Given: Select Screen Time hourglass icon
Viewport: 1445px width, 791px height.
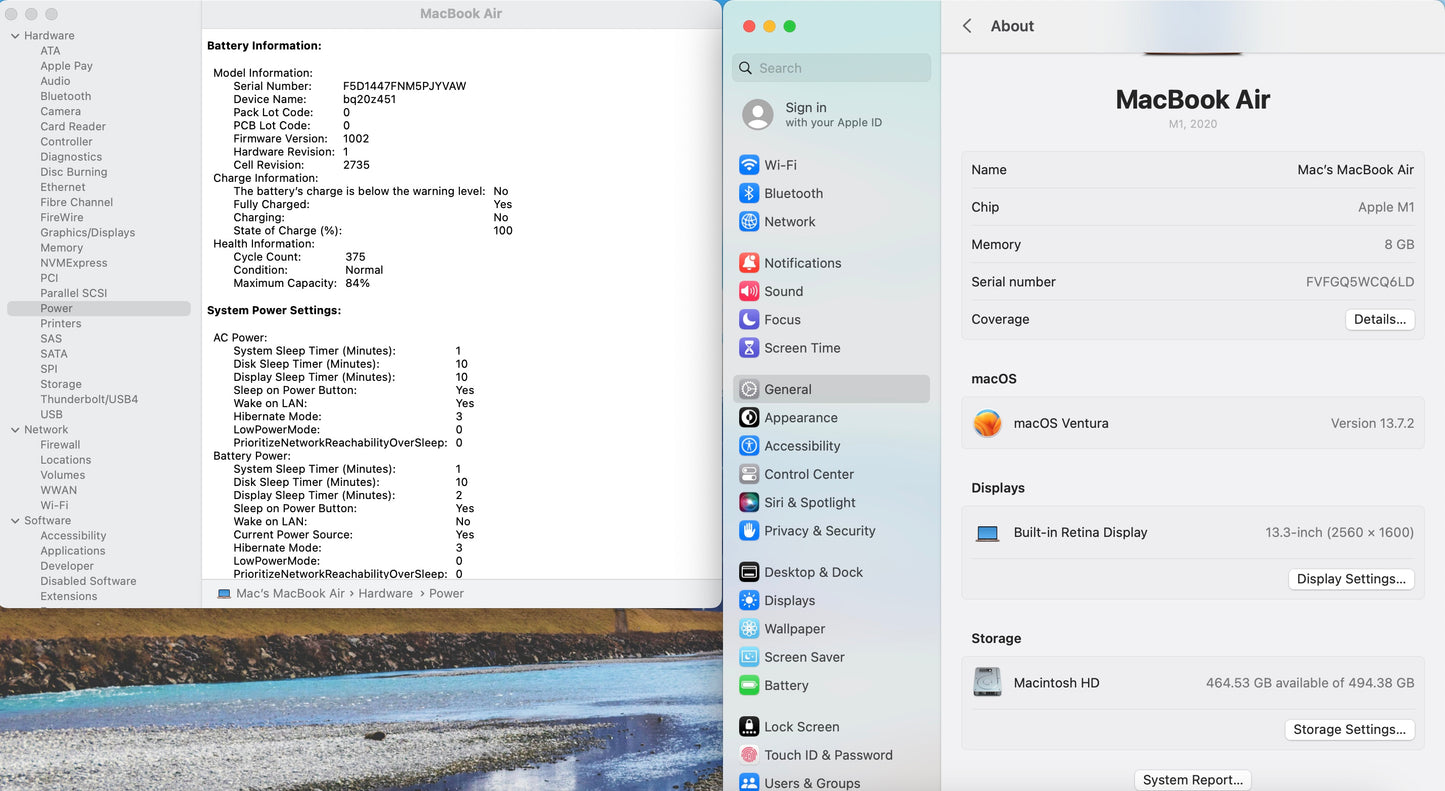Looking at the screenshot, I should 748,348.
